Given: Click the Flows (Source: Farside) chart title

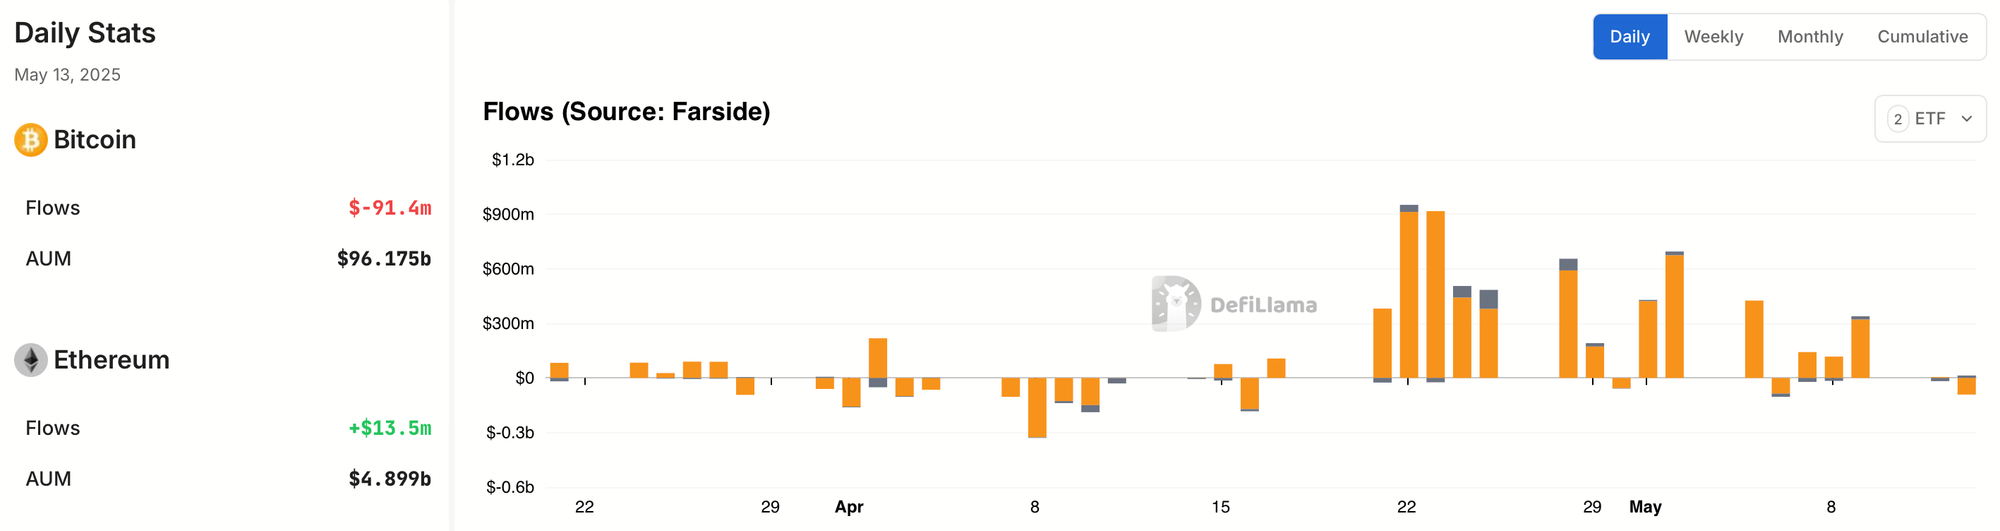Looking at the screenshot, I should coord(627,111).
